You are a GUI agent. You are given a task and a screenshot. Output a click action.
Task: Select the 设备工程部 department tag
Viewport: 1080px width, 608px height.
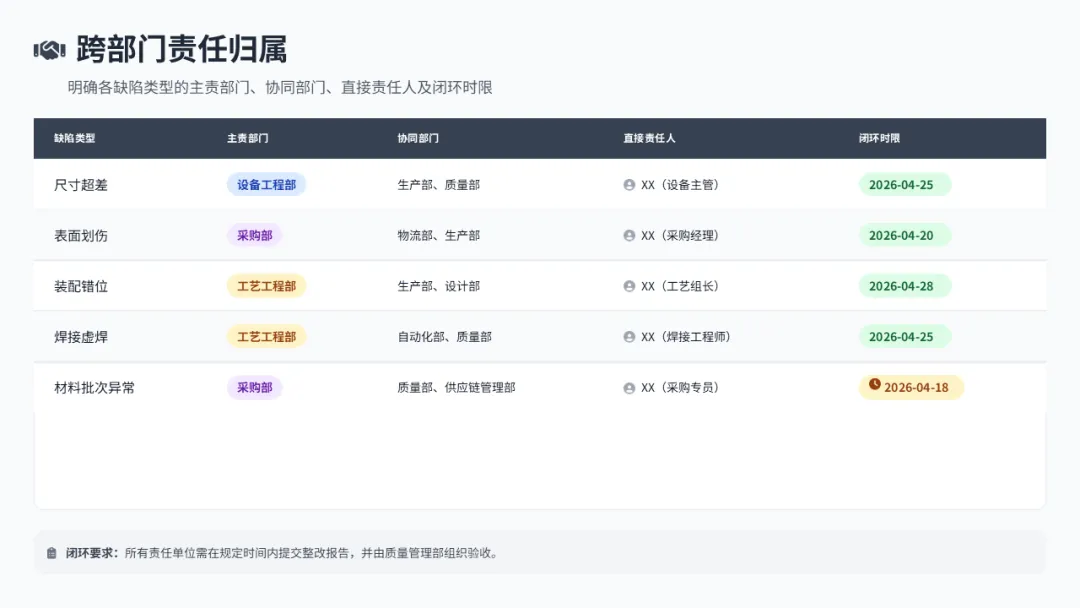click(x=267, y=185)
